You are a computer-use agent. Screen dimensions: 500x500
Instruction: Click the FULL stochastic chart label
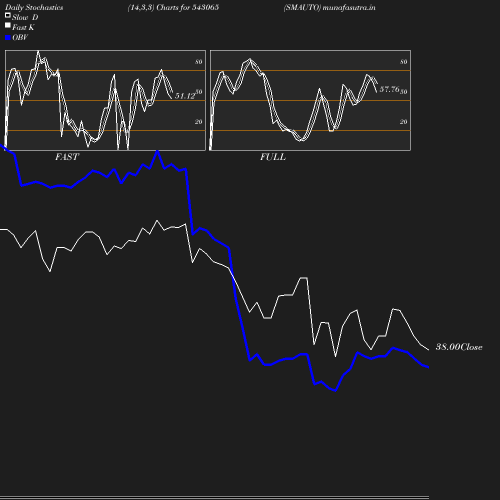tap(273, 157)
